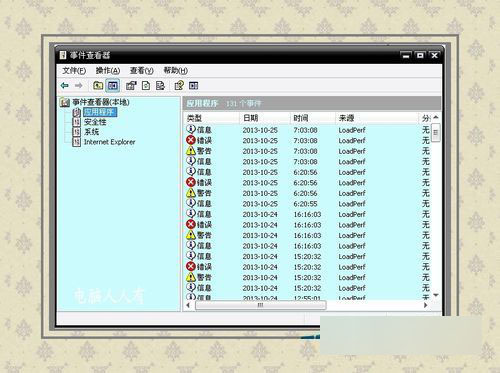Screen dimensions: 500x373
Task: Click the 15:20:32 time in the 错误 row
Action: pyautogui.click(x=307, y=267)
